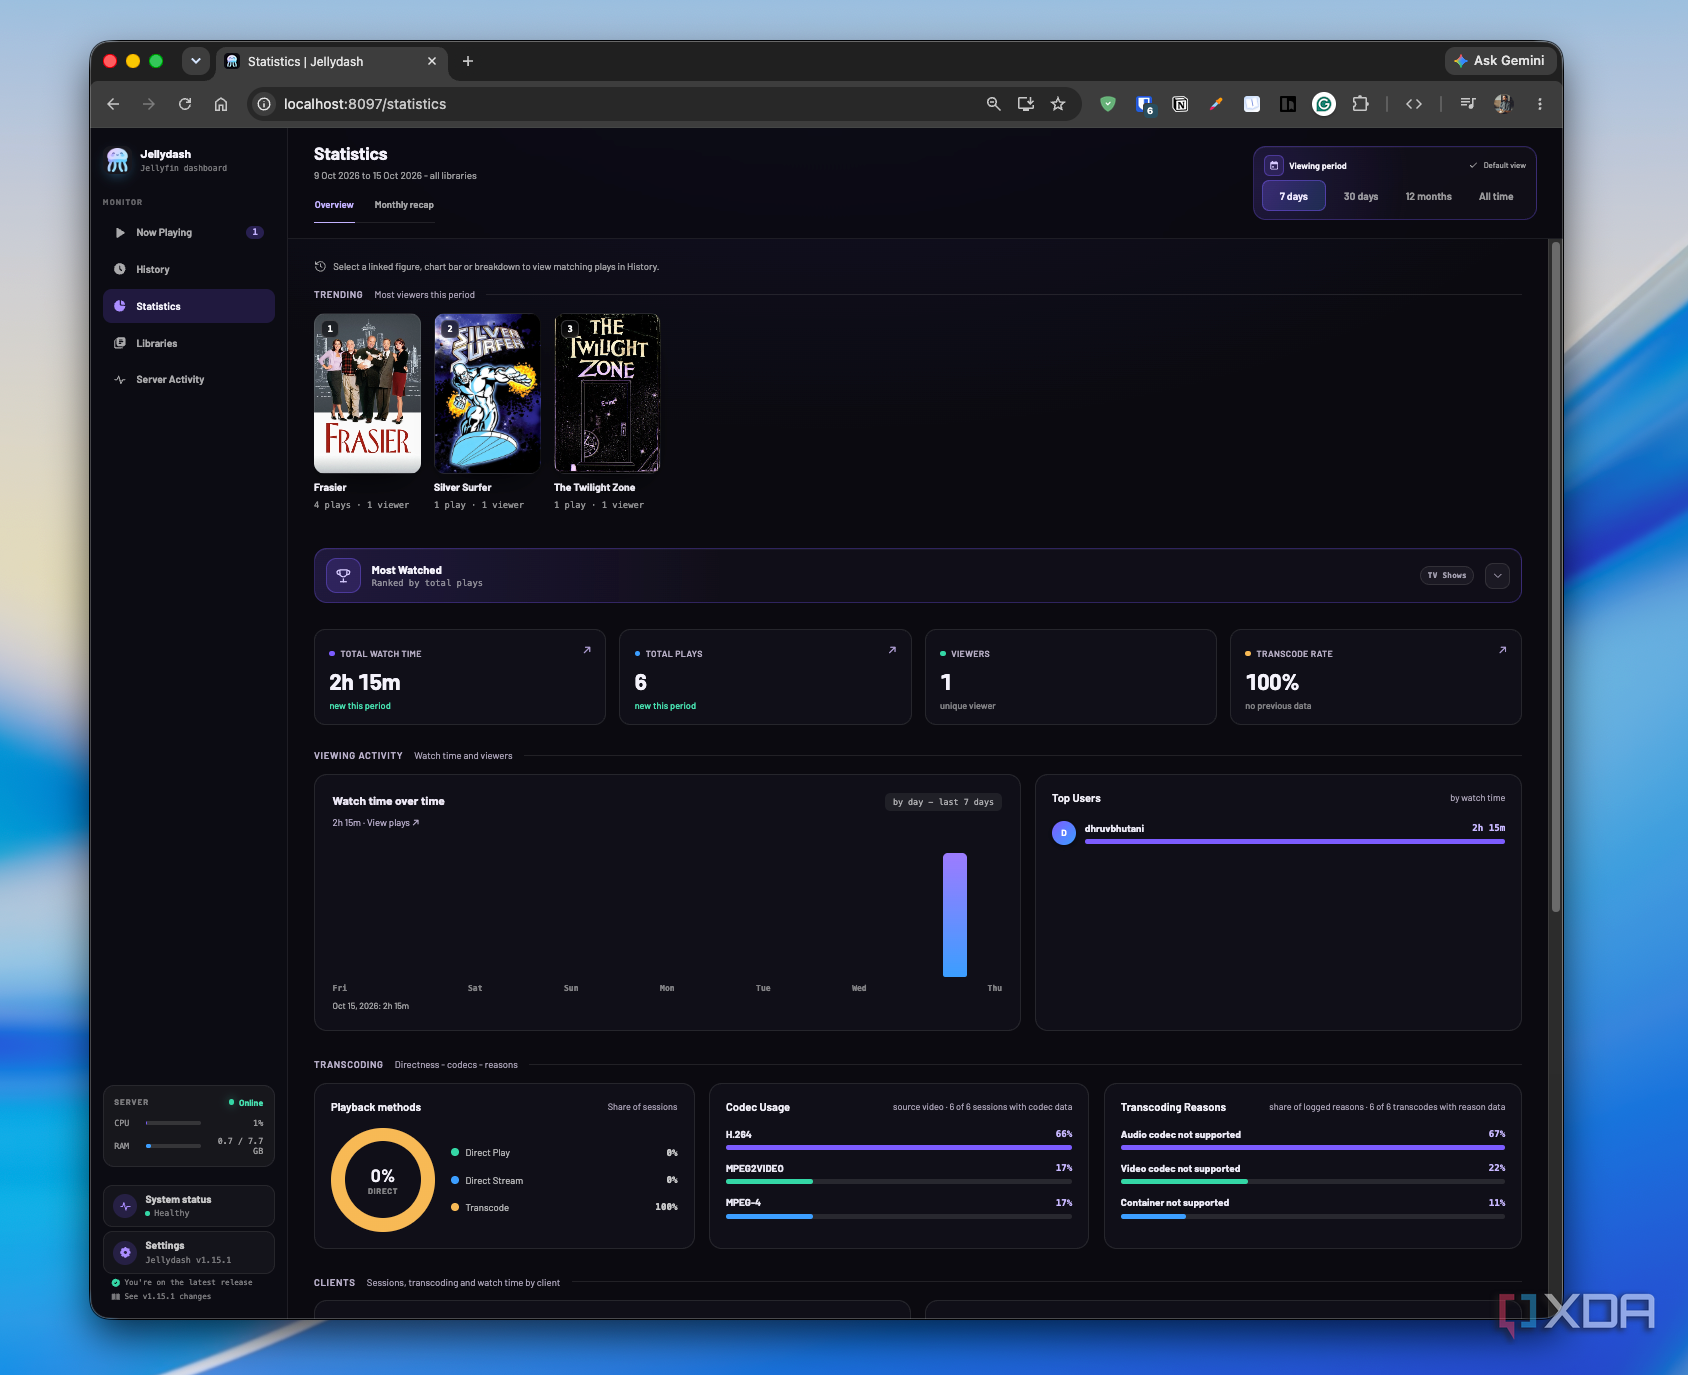1688x1375 pixels.
Task: Click Thursday watch time bar
Action: coord(955,915)
